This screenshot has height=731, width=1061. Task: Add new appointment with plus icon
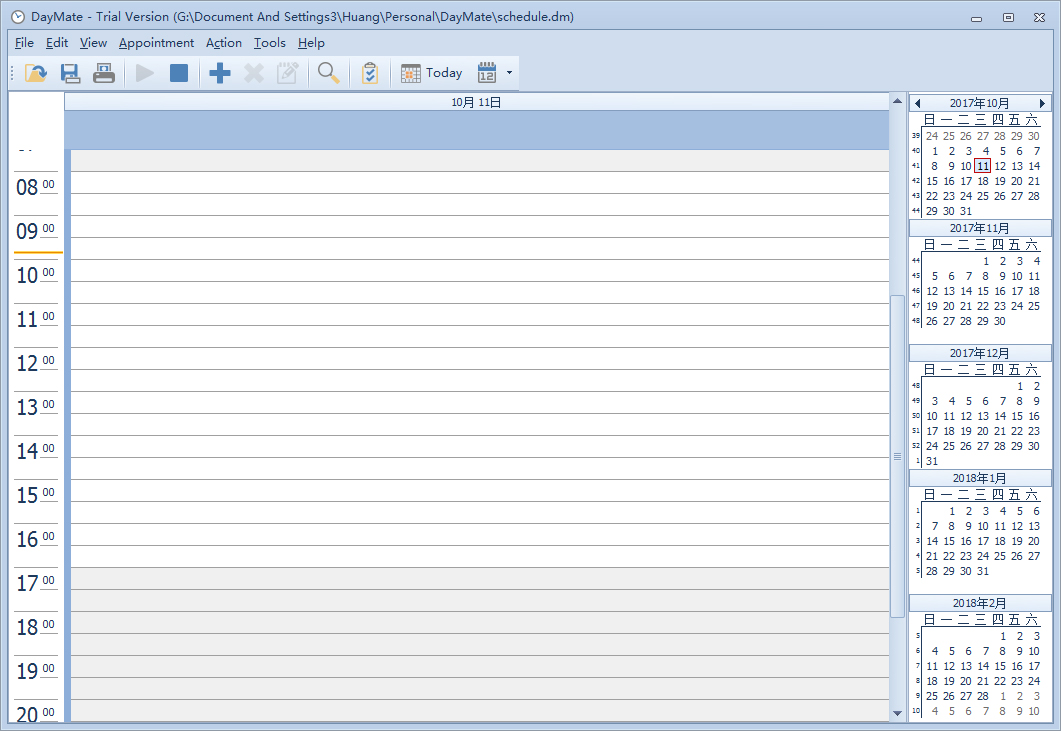(219, 73)
